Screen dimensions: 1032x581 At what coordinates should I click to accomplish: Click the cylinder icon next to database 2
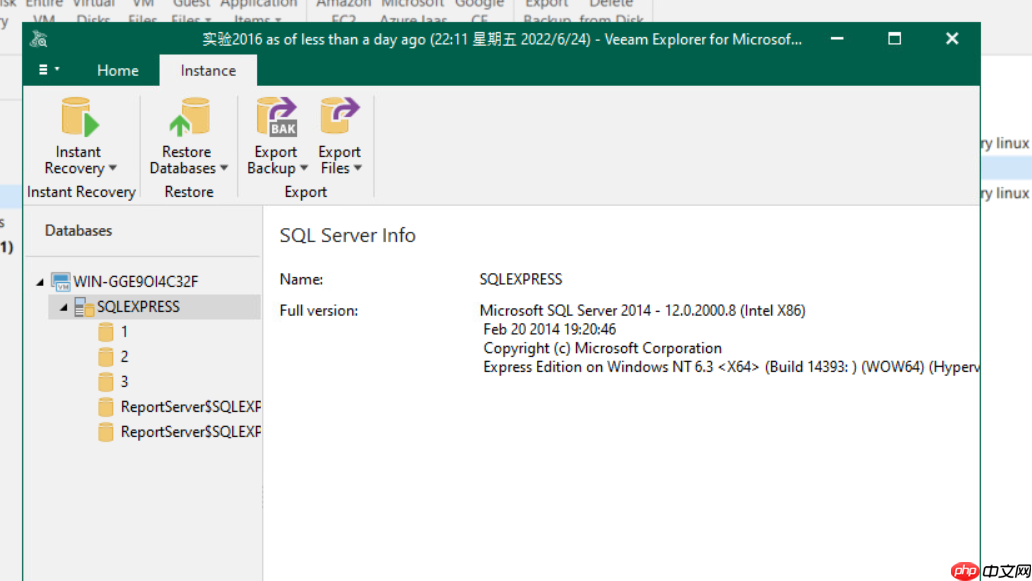[x=105, y=356]
